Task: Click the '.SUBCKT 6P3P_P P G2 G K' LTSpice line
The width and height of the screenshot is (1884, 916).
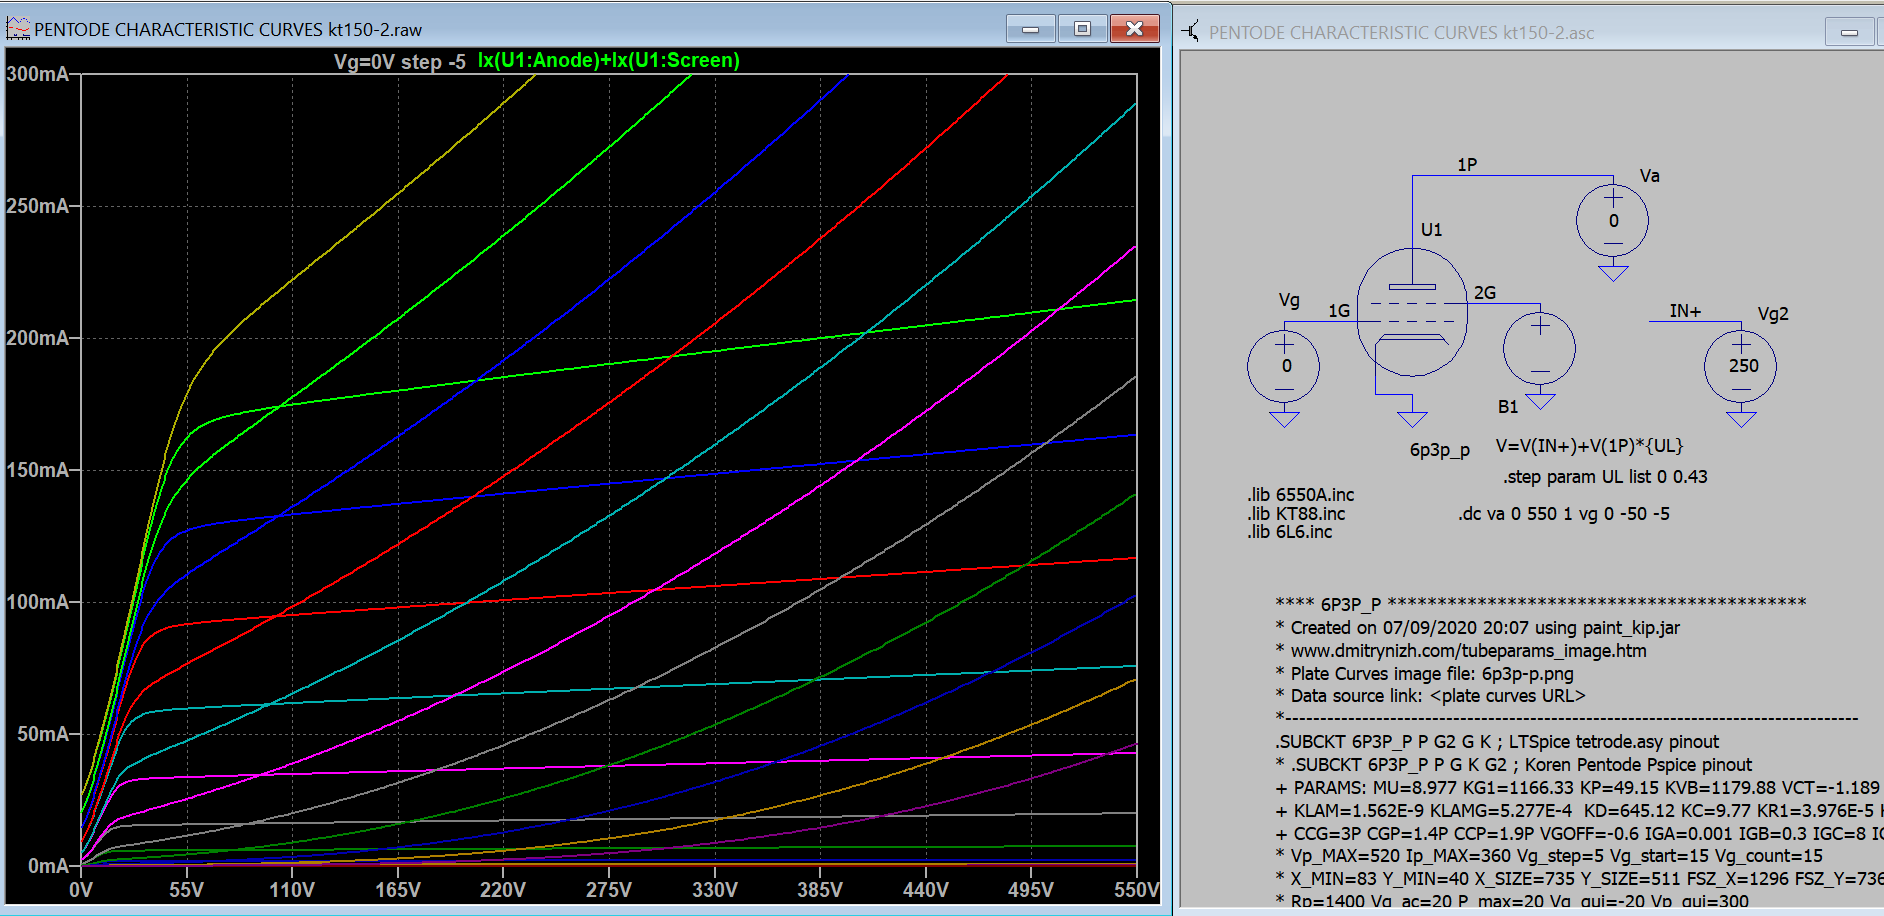Action: pos(1497,742)
